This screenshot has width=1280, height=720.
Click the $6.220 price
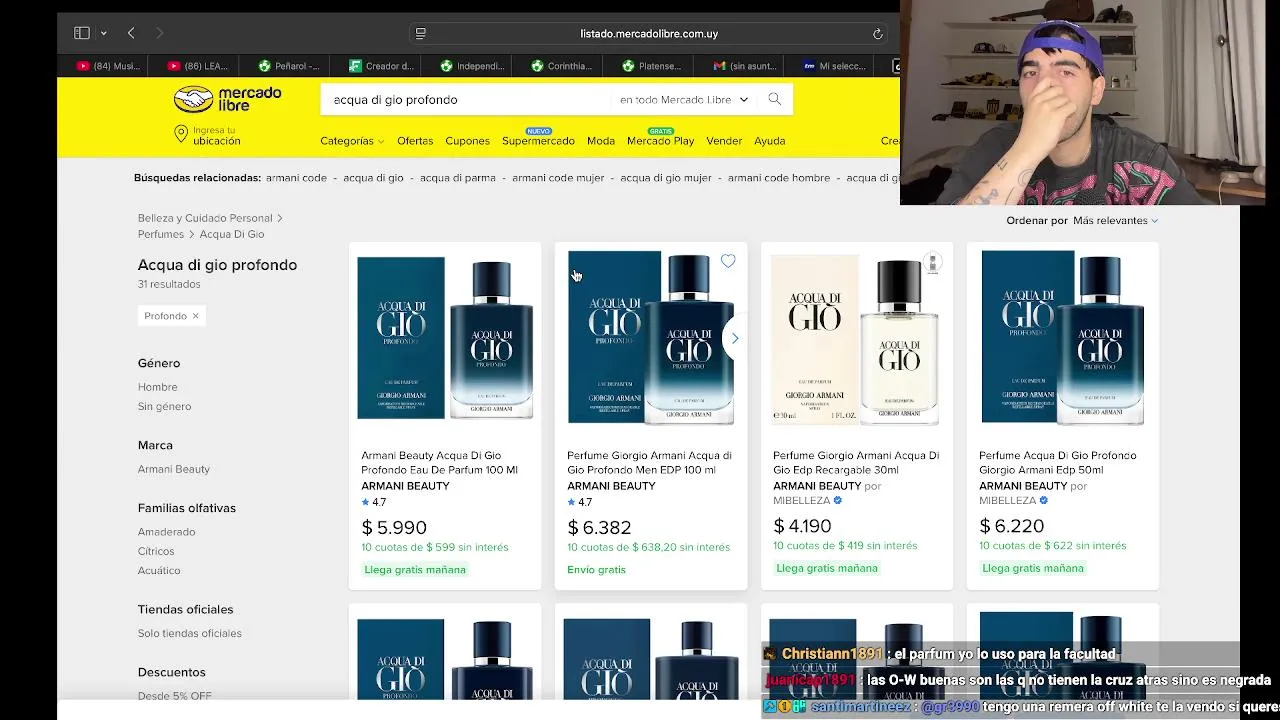tap(1012, 526)
